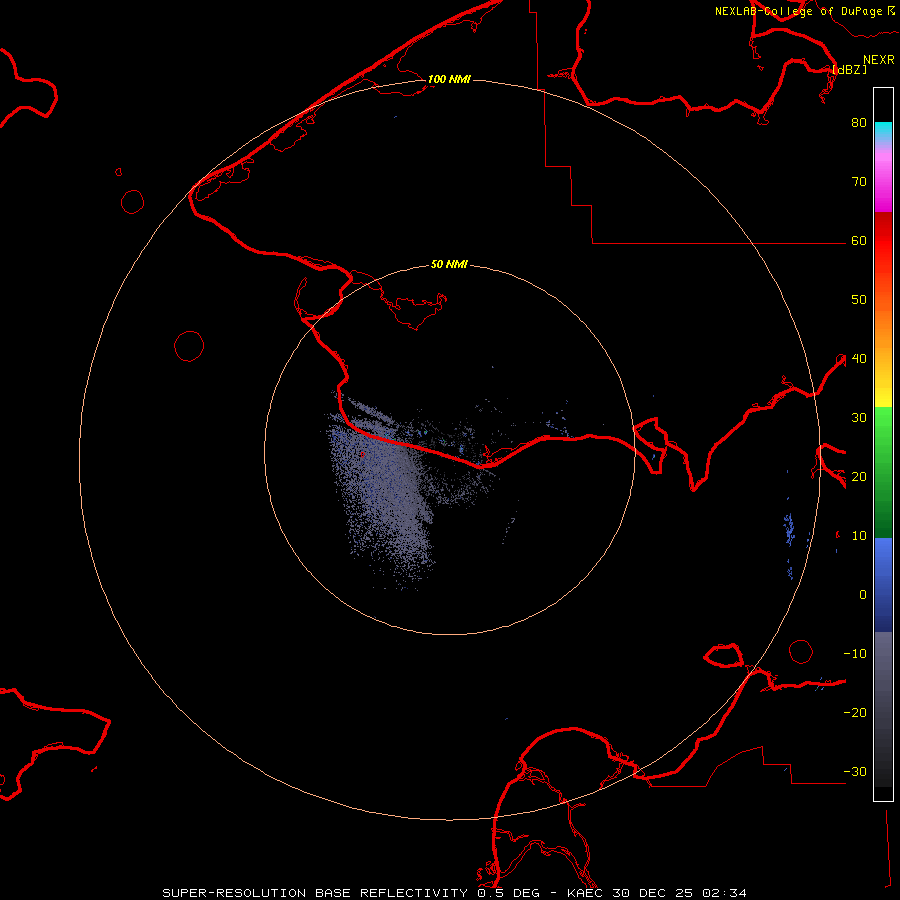Image resolution: width=900 pixels, height=900 pixels.
Task: Click the "100 NMI" range ring label
Action: [x=449, y=79]
